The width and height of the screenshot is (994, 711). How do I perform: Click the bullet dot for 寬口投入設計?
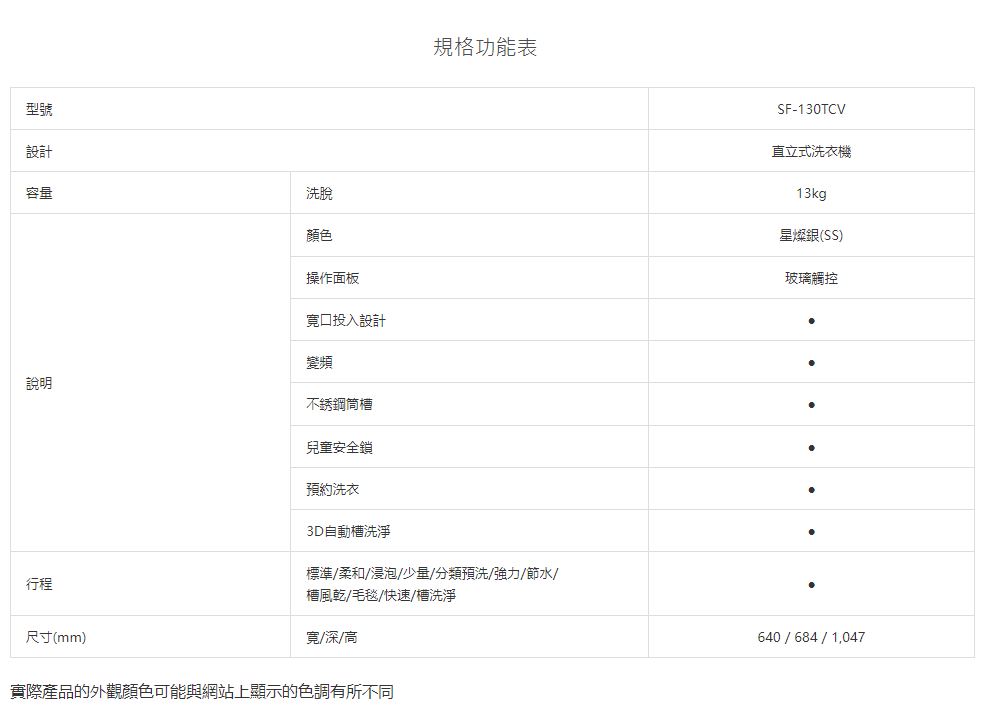[811, 321]
